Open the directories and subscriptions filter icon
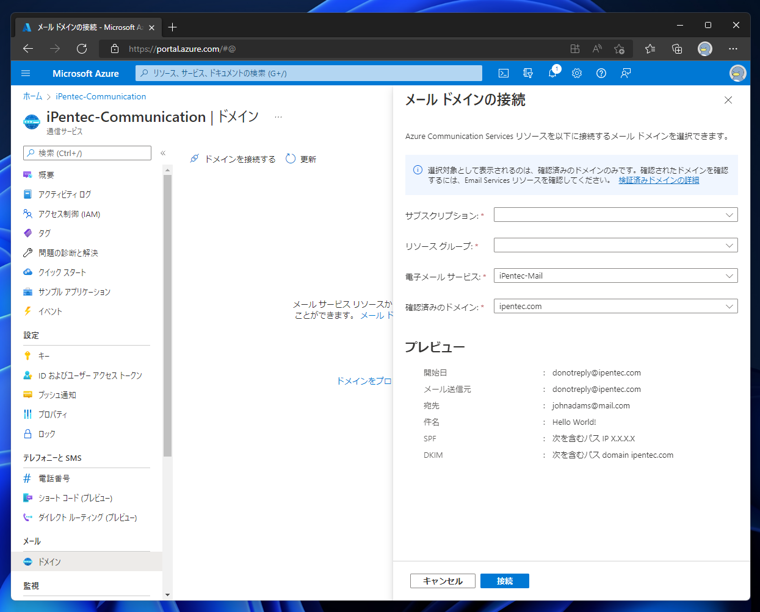The width and height of the screenshot is (760, 612). click(528, 73)
